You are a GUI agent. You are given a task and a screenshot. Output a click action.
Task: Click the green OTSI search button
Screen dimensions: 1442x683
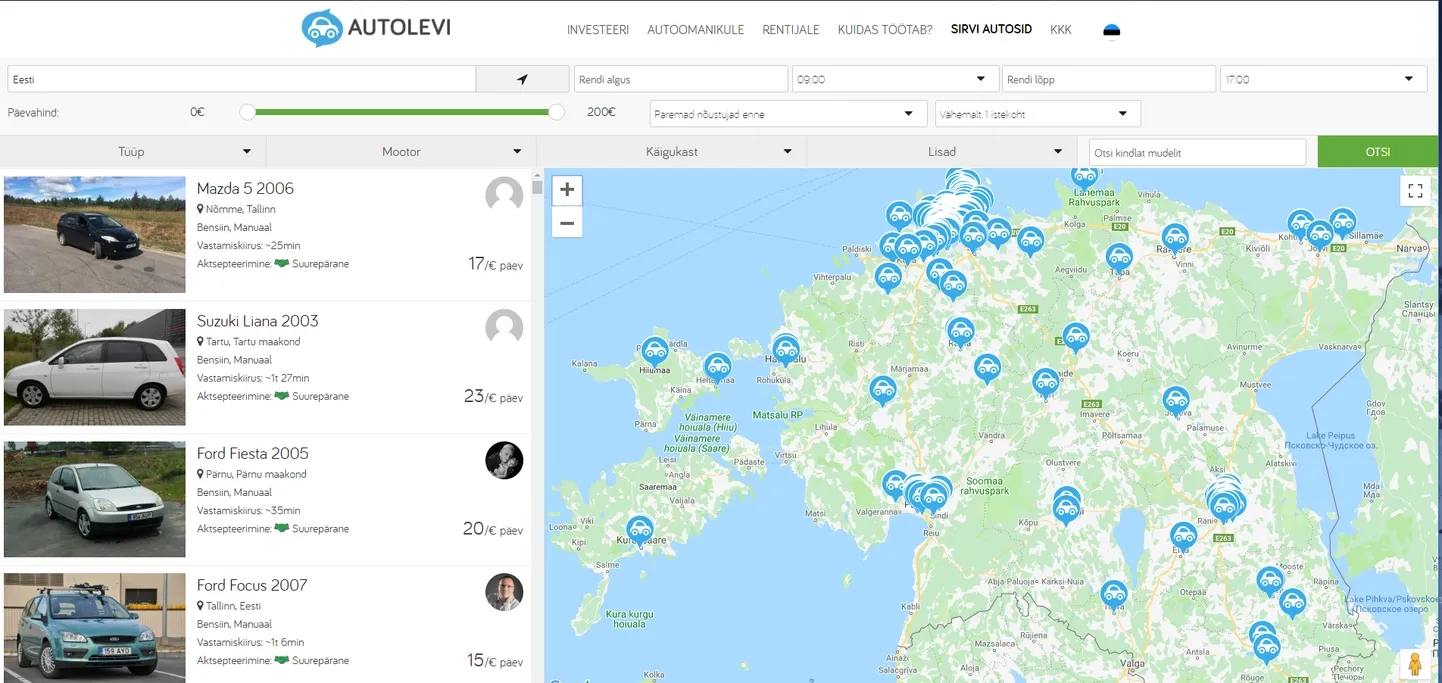click(x=1378, y=152)
